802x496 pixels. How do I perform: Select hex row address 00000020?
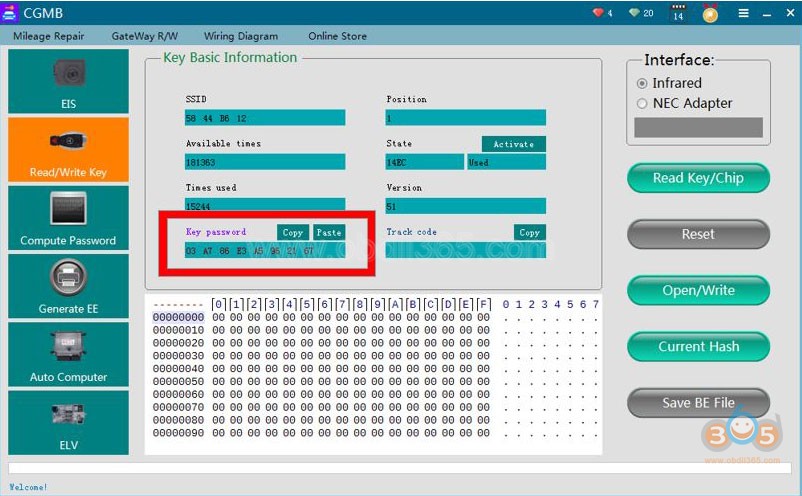point(179,343)
